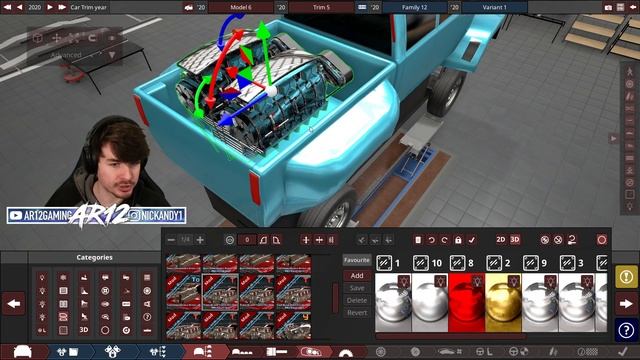Switch to 3D placement mode
This screenshot has width=640, height=360.
(x=515, y=240)
